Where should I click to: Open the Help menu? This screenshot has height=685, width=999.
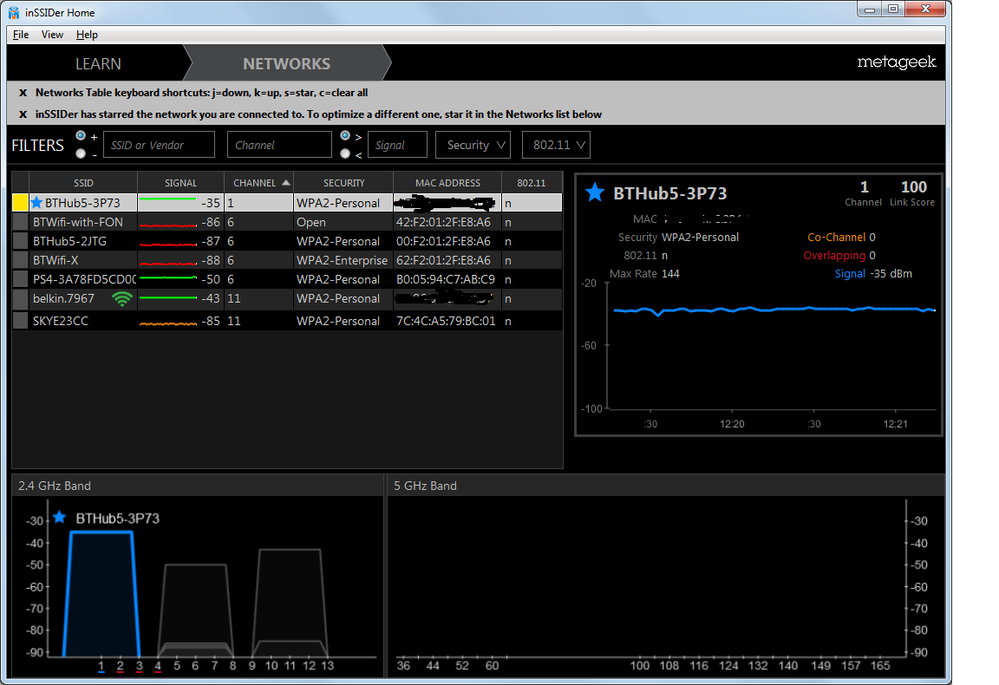point(87,34)
